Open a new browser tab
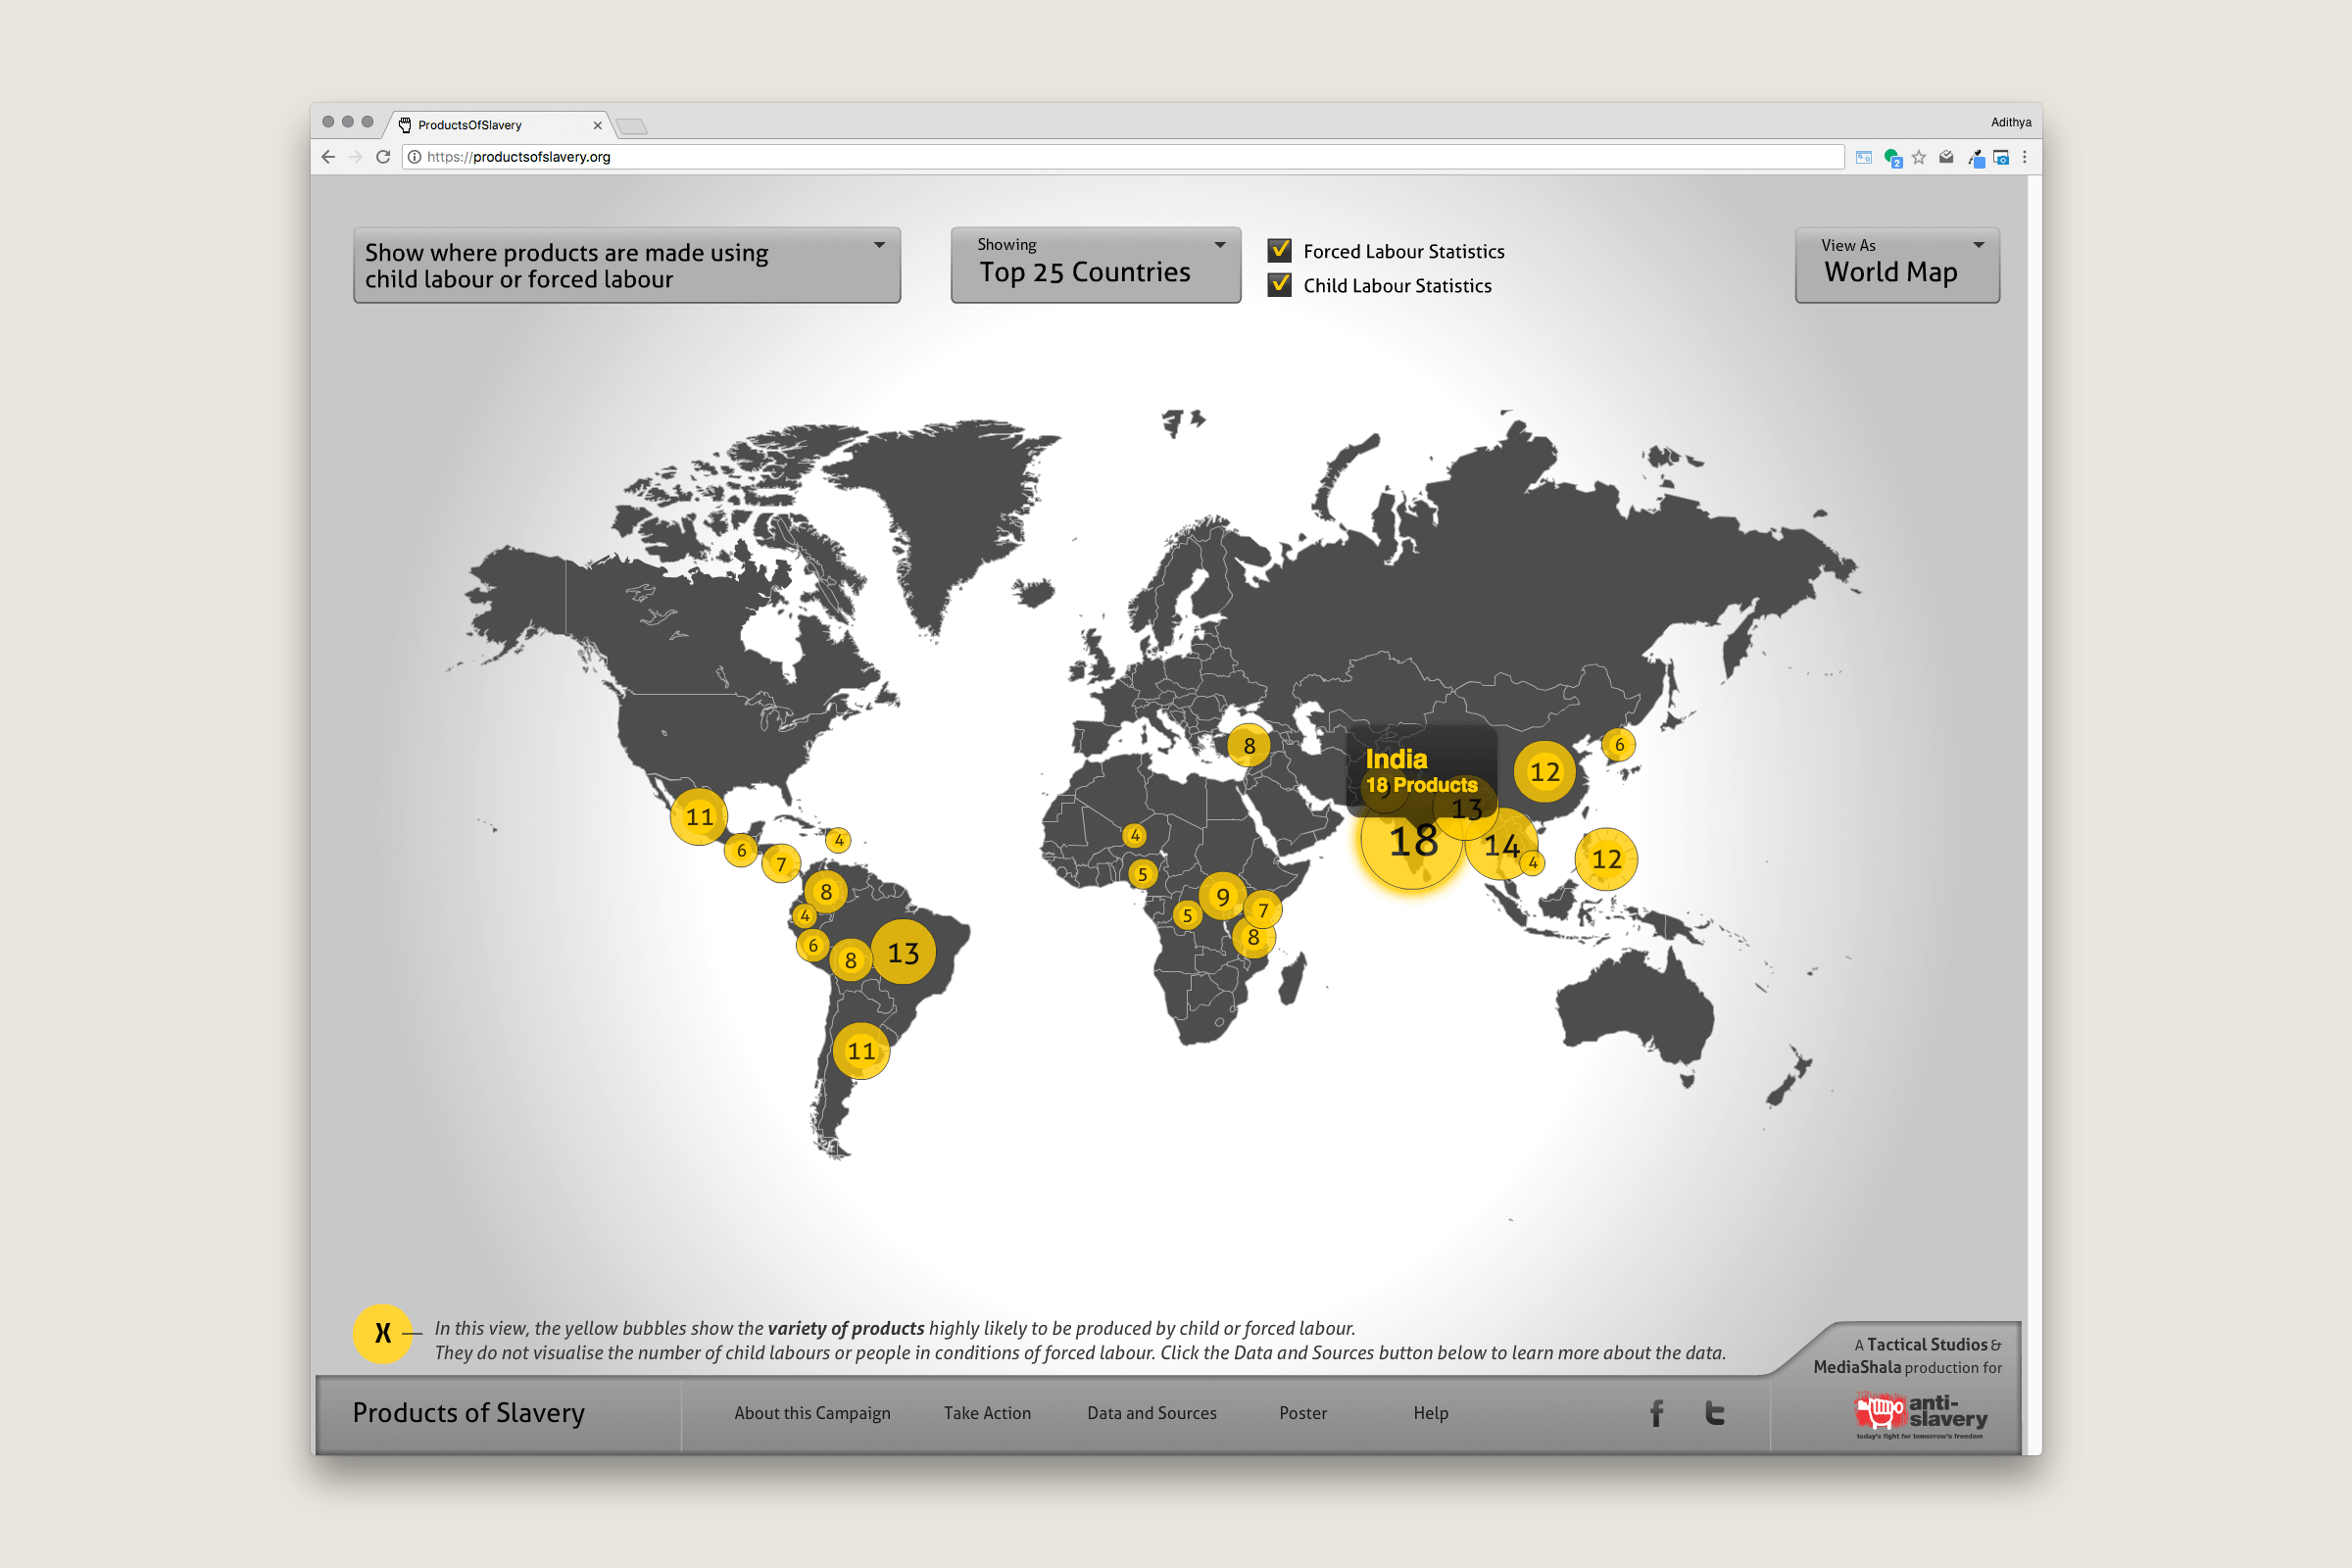 (x=632, y=126)
